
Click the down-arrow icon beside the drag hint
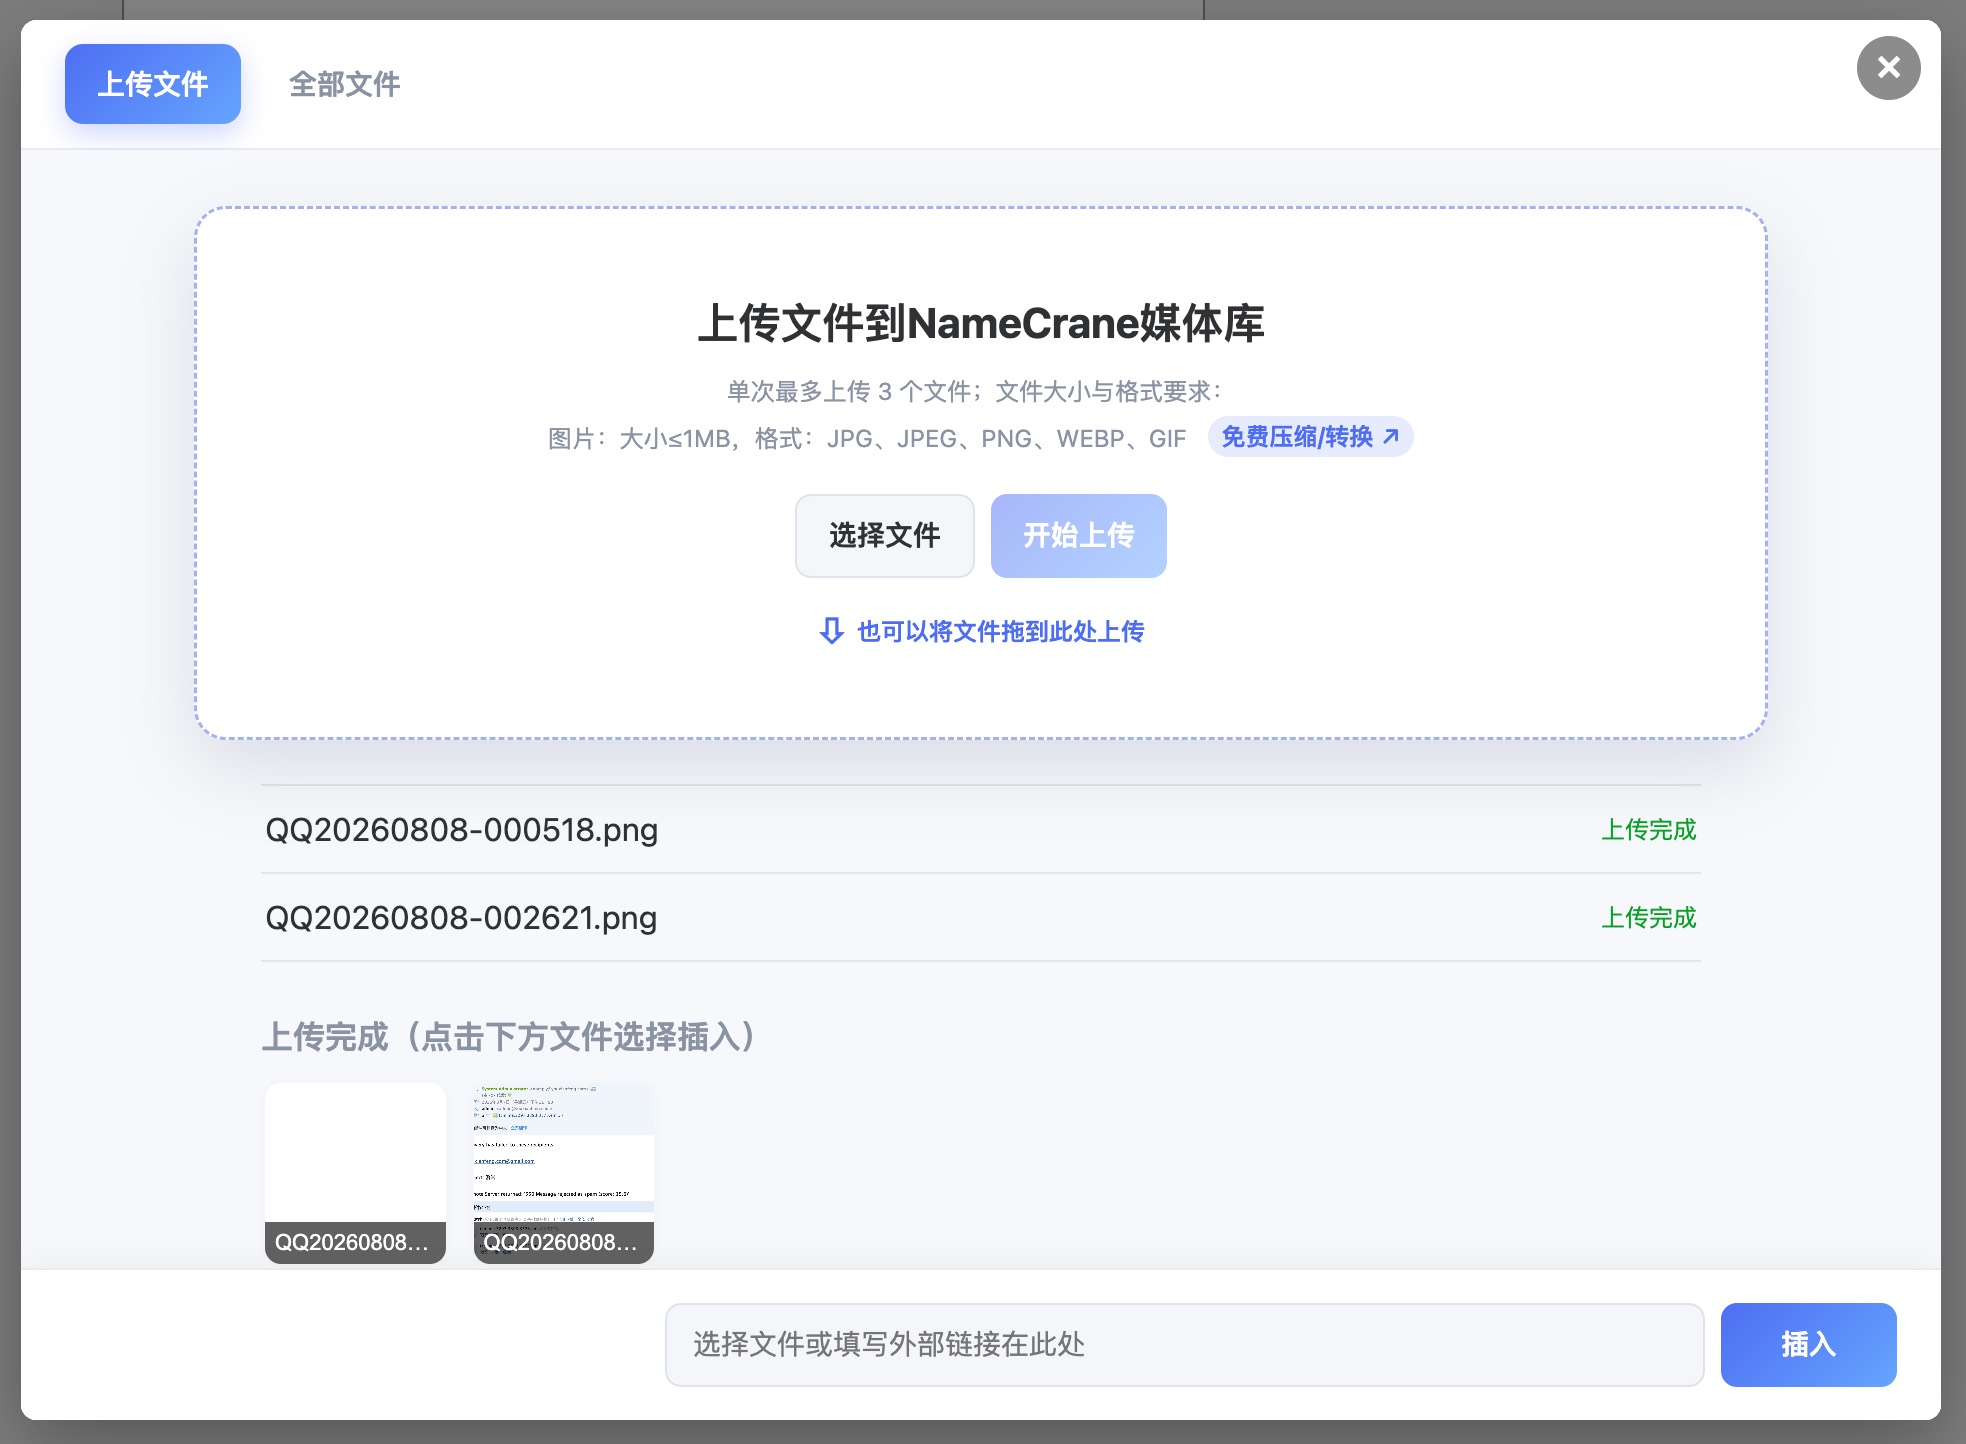[x=831, y=631]
